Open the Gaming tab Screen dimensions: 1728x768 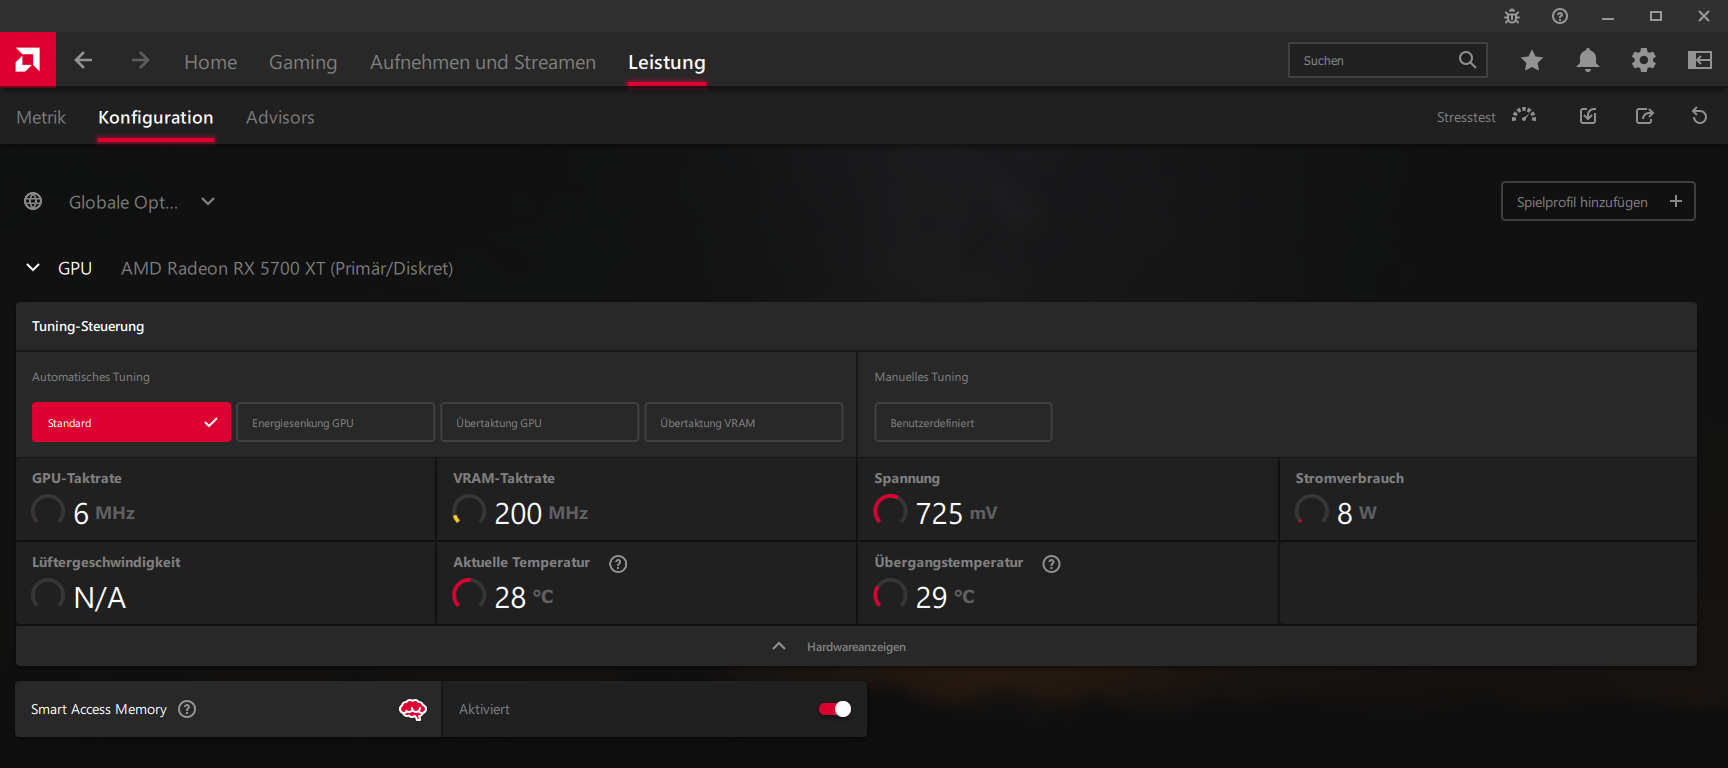coord(303,62)
